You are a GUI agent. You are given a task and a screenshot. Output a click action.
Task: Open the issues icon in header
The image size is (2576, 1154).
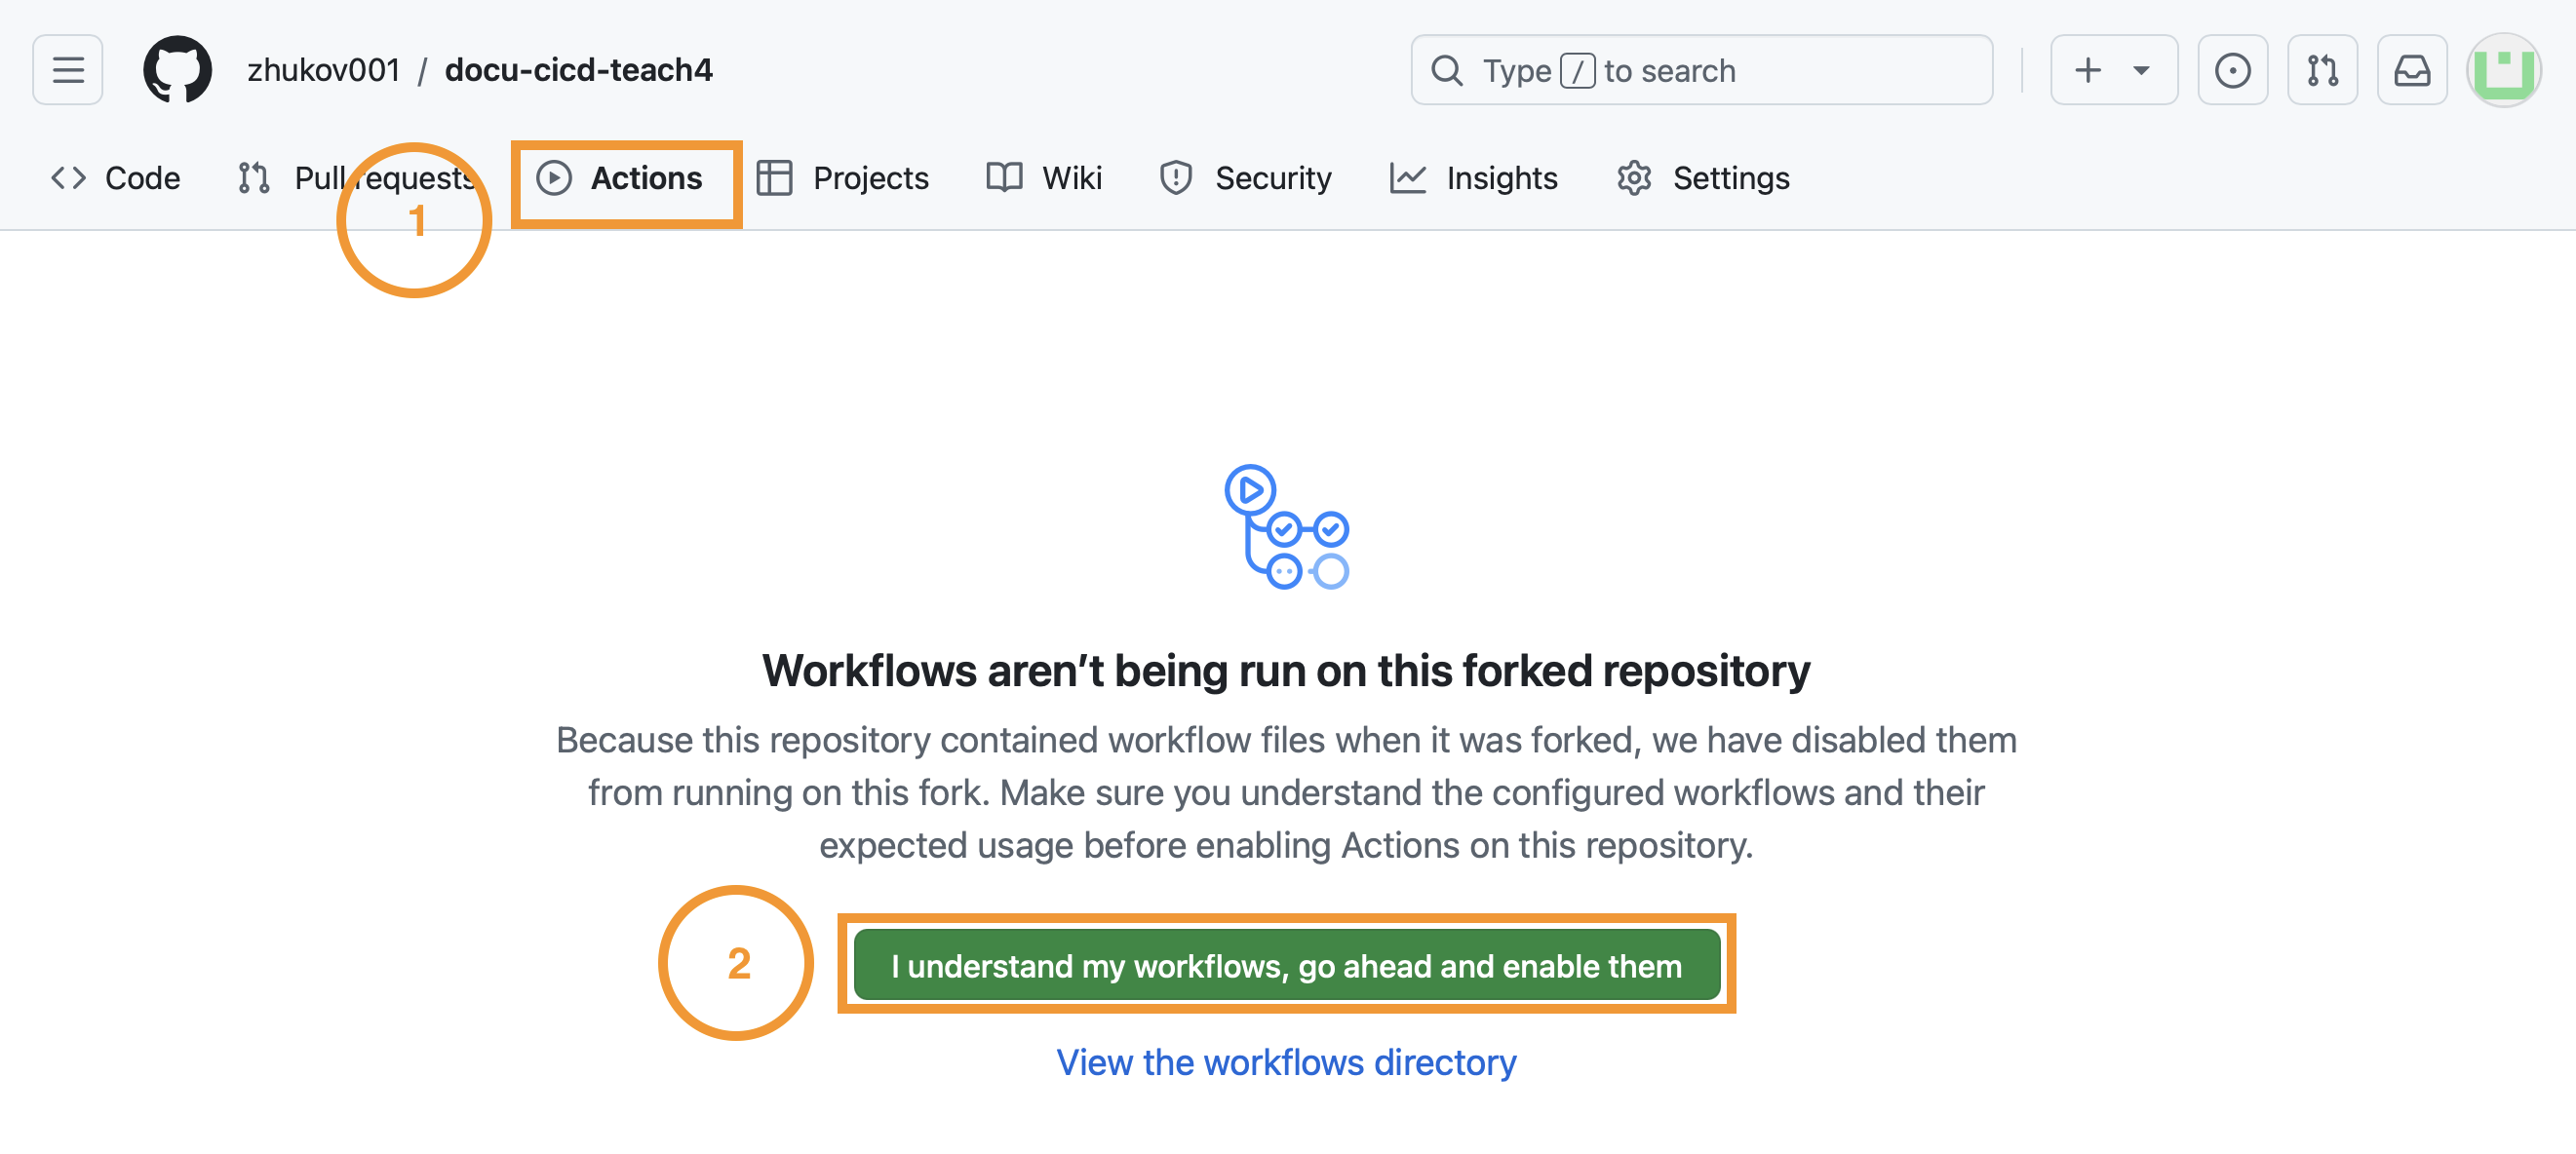point(2231,70)
